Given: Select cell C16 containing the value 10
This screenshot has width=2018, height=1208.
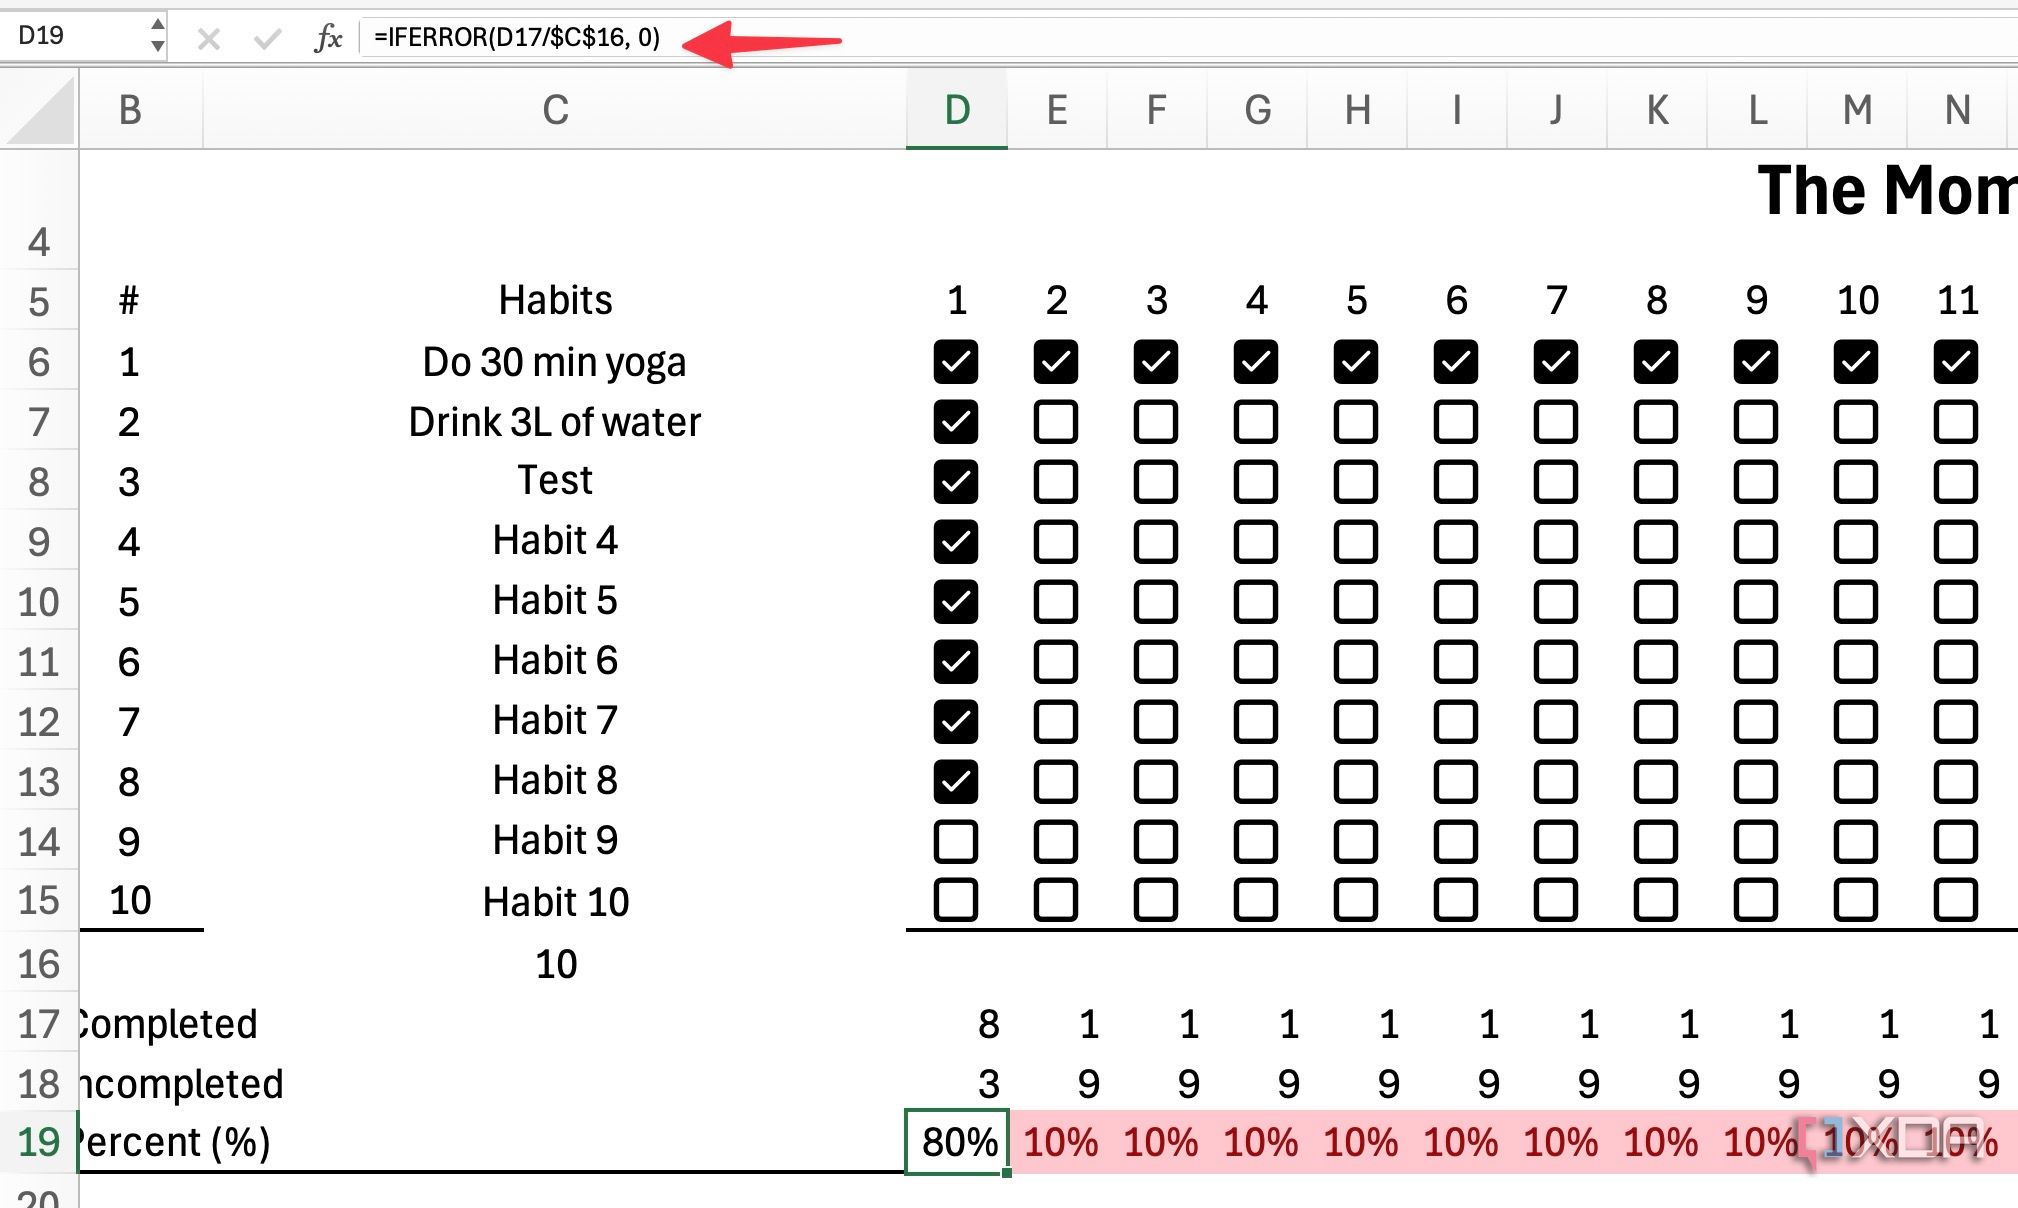Looking at the screenshot, I should [555, 963].
